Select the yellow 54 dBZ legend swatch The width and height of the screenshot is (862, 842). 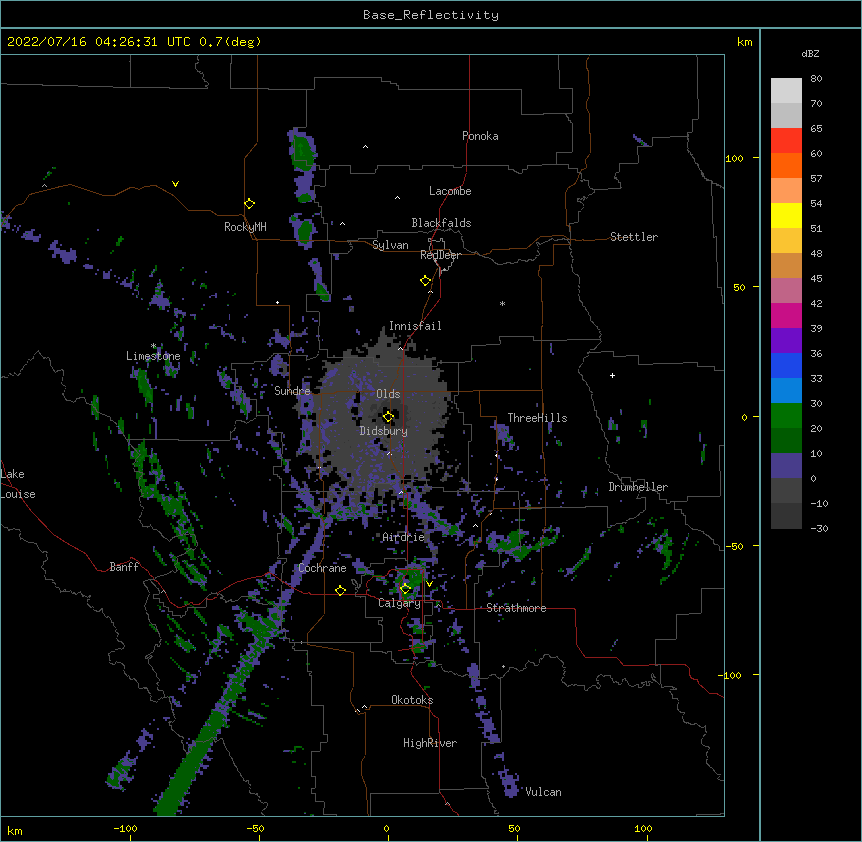(786, 215)
